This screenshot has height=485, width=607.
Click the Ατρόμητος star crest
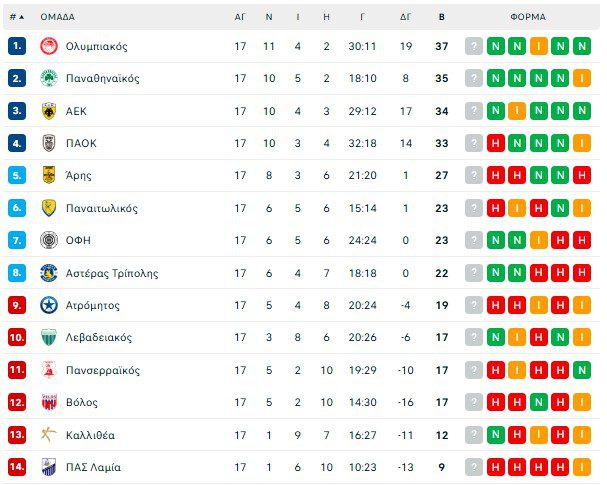point(47,305)
